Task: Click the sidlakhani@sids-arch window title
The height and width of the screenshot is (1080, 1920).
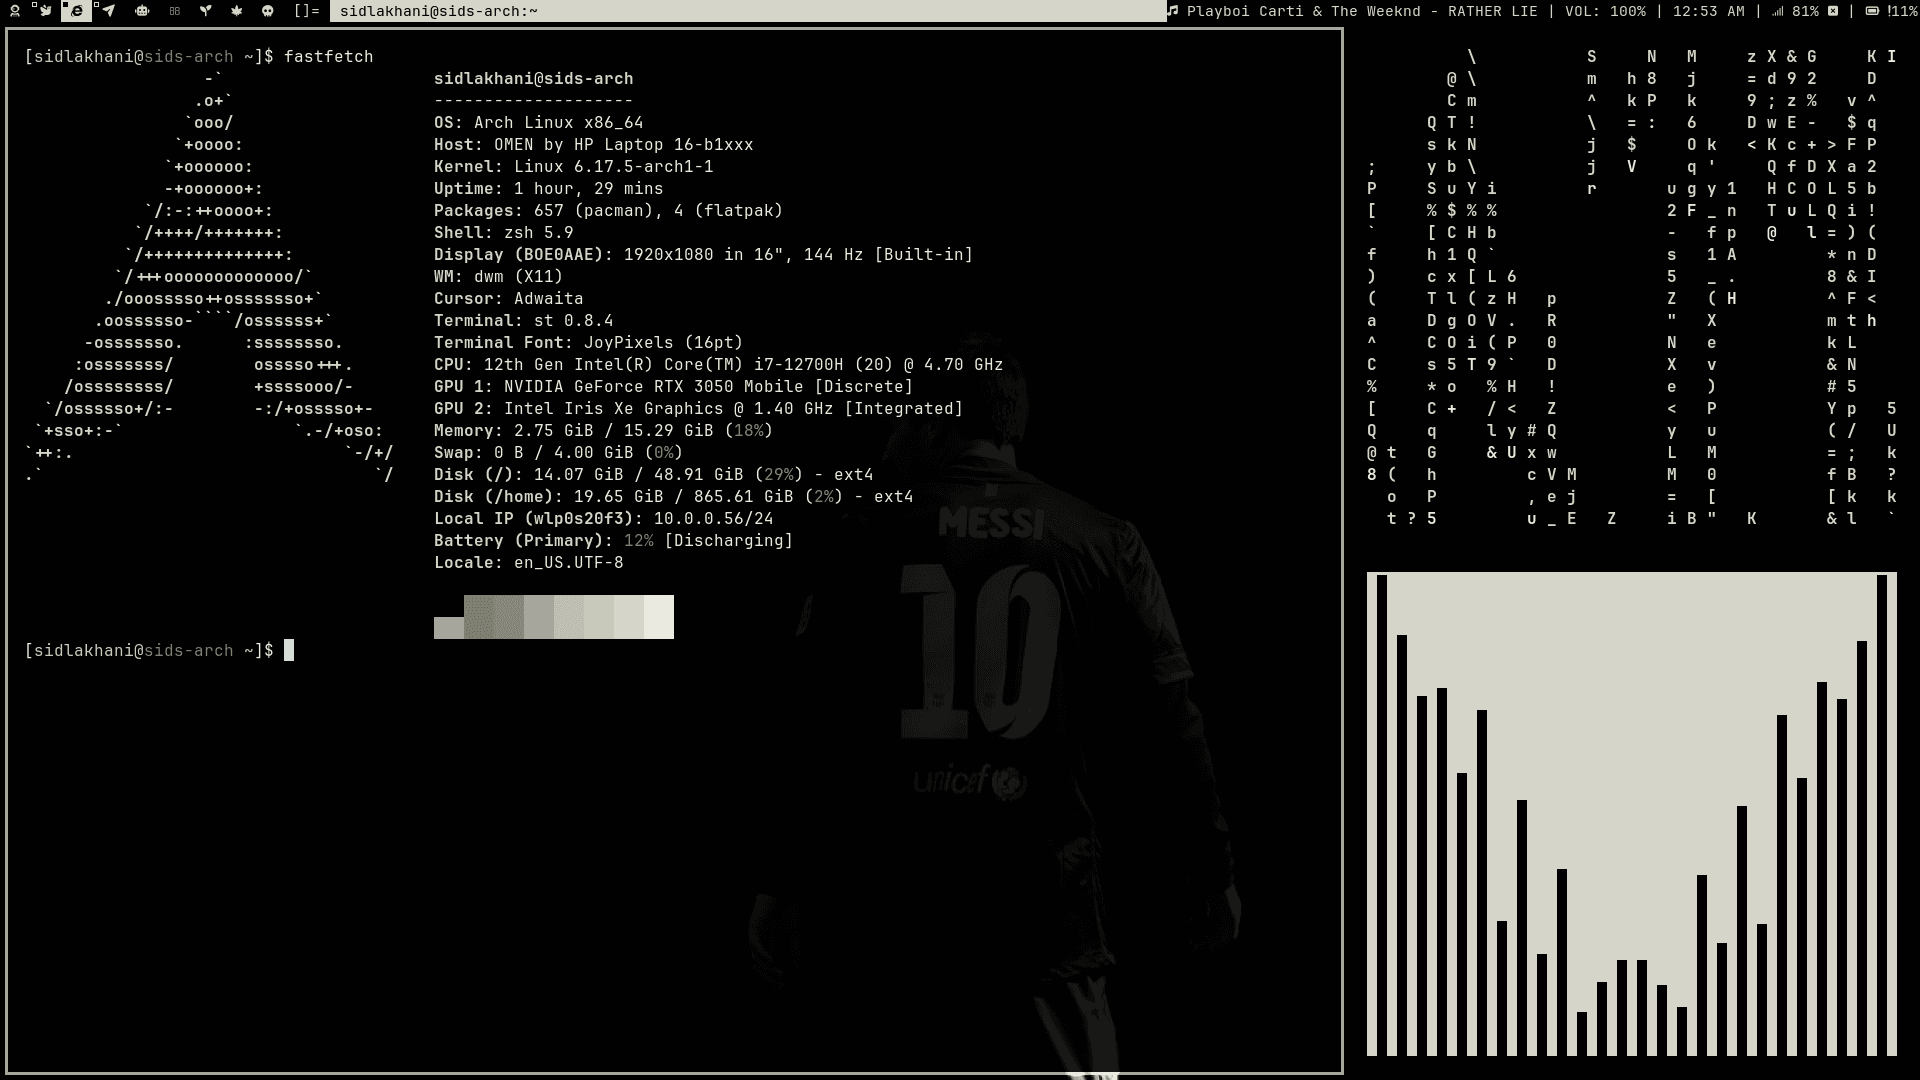Action: point(438,11)
